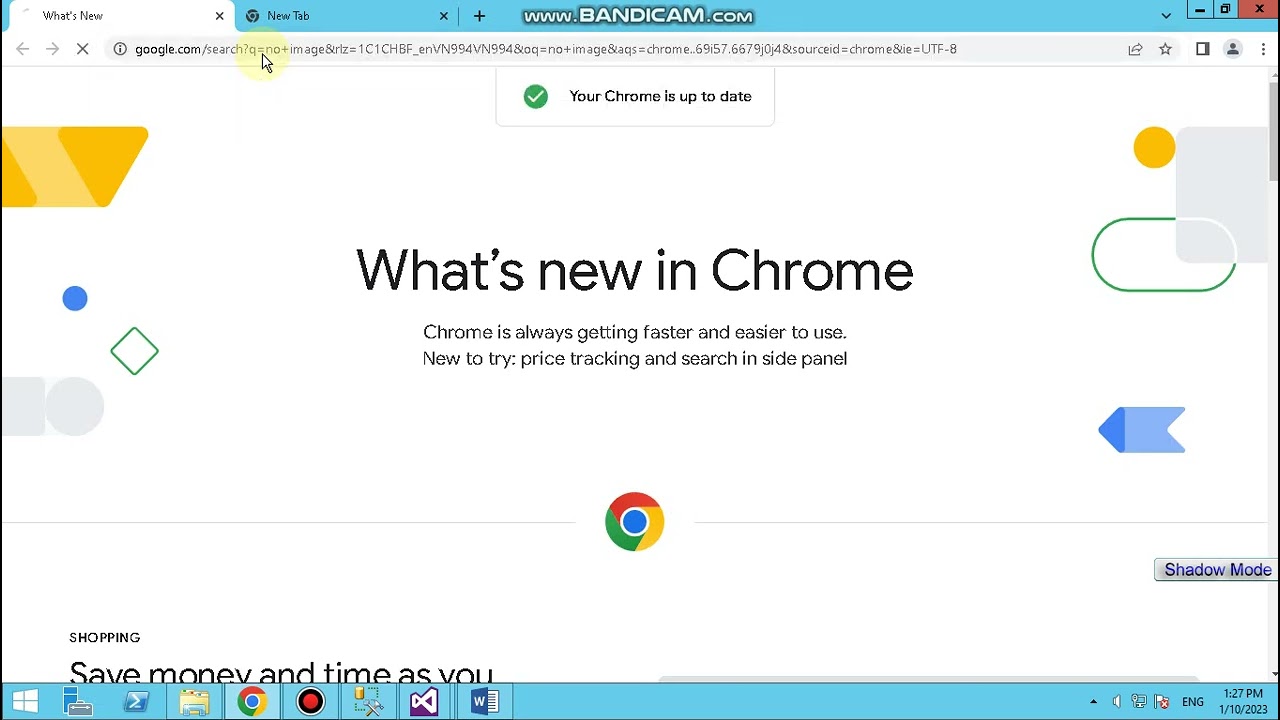Click the Shadow Mode button
Image resolution: width=1280 pixels, height=720 pixels.
(1217, 570)
